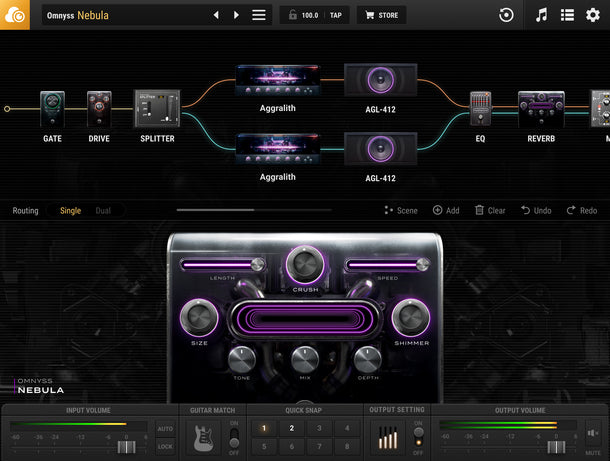This screenshot has height=461, width=610.
Task: Select the SPLITTER module
Action: [x=157, y=109]
